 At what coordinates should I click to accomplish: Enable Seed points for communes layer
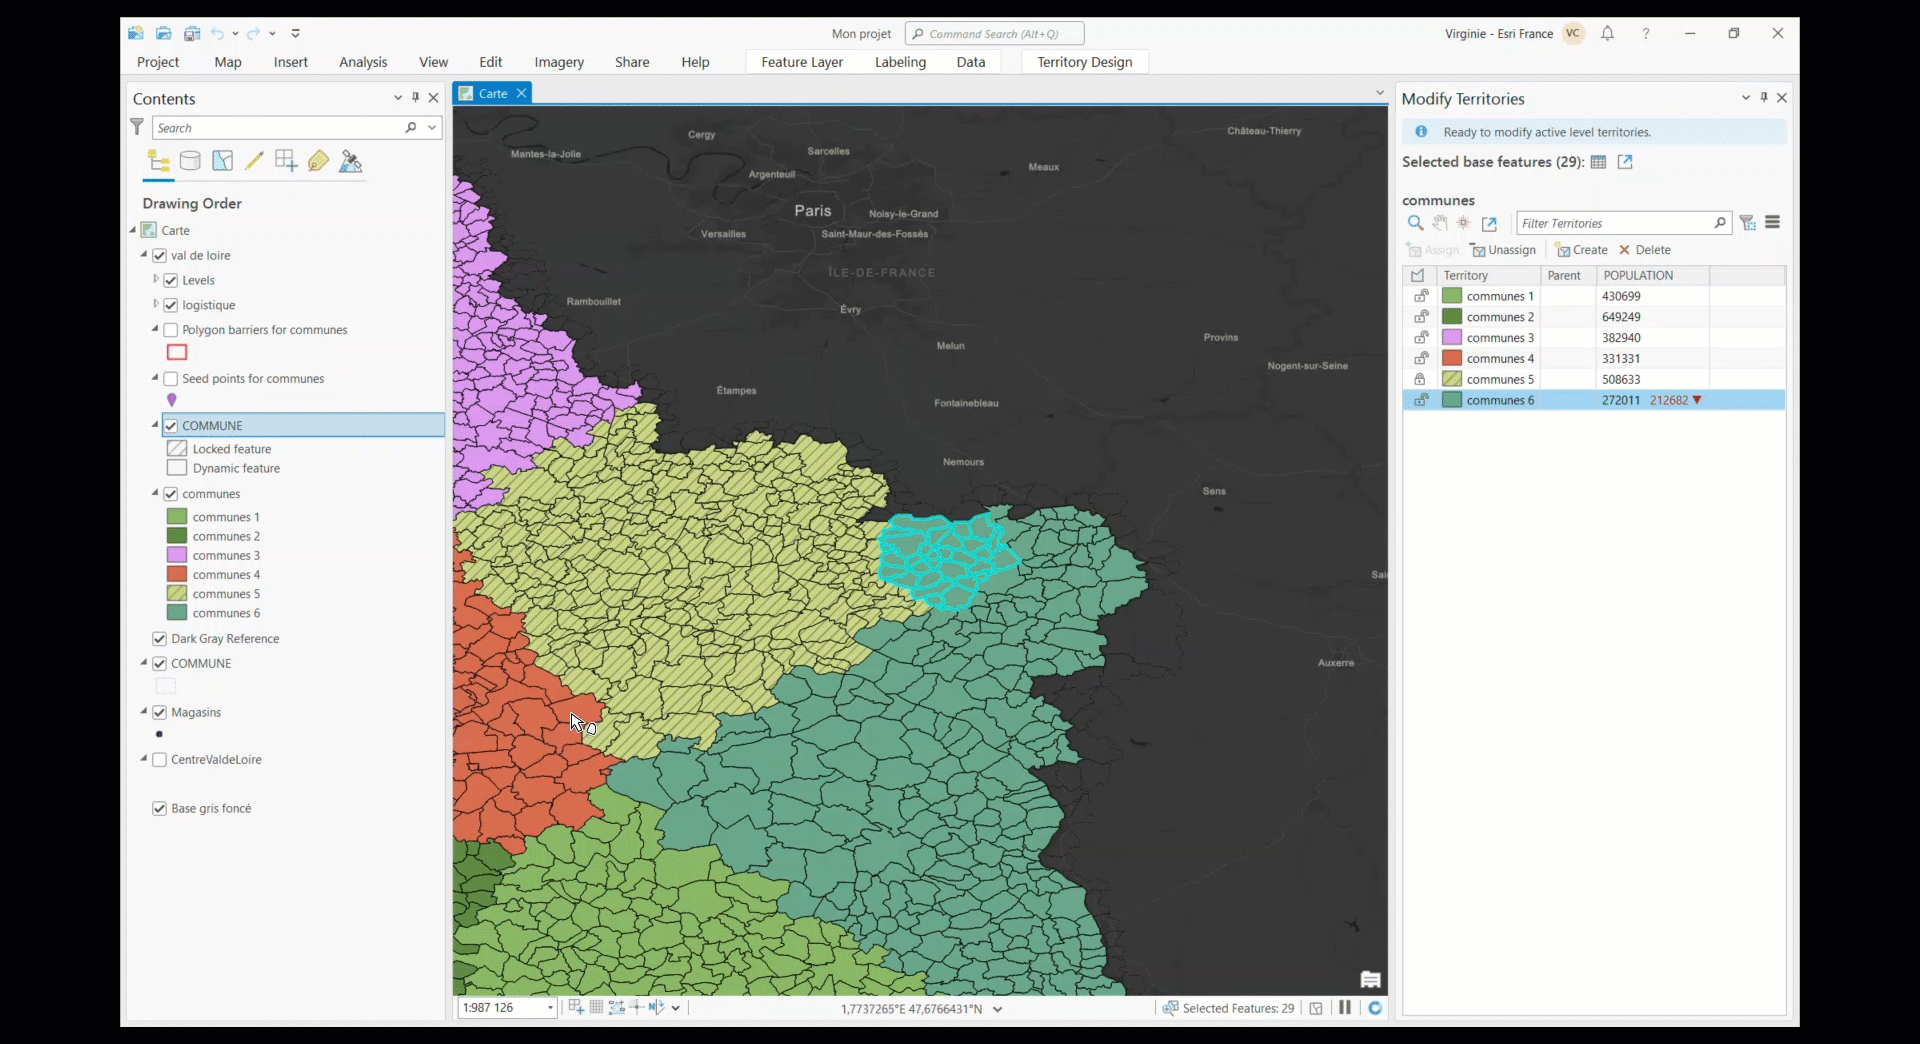170,379
